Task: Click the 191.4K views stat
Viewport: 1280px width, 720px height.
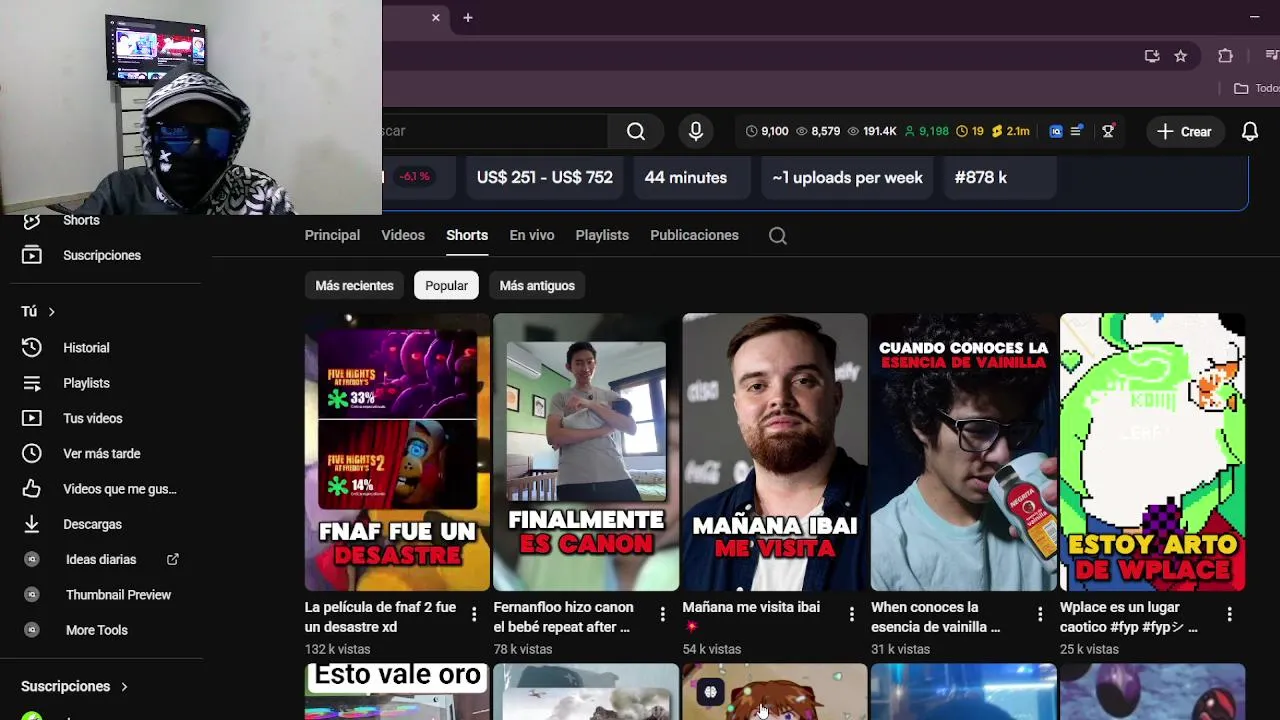Action: click(x=872, y=131)
